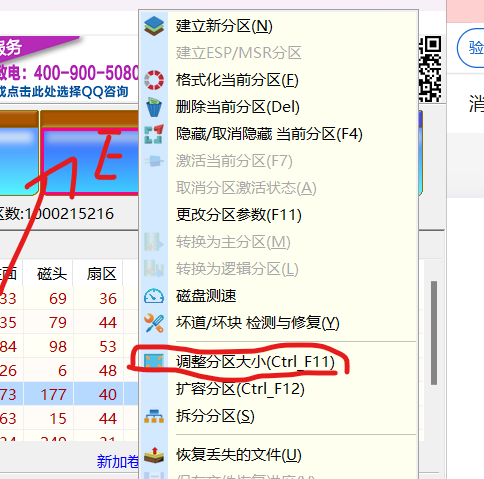
Task: Click disabled 转换为主分区(M) entry
Action: [x=233, y=242]
